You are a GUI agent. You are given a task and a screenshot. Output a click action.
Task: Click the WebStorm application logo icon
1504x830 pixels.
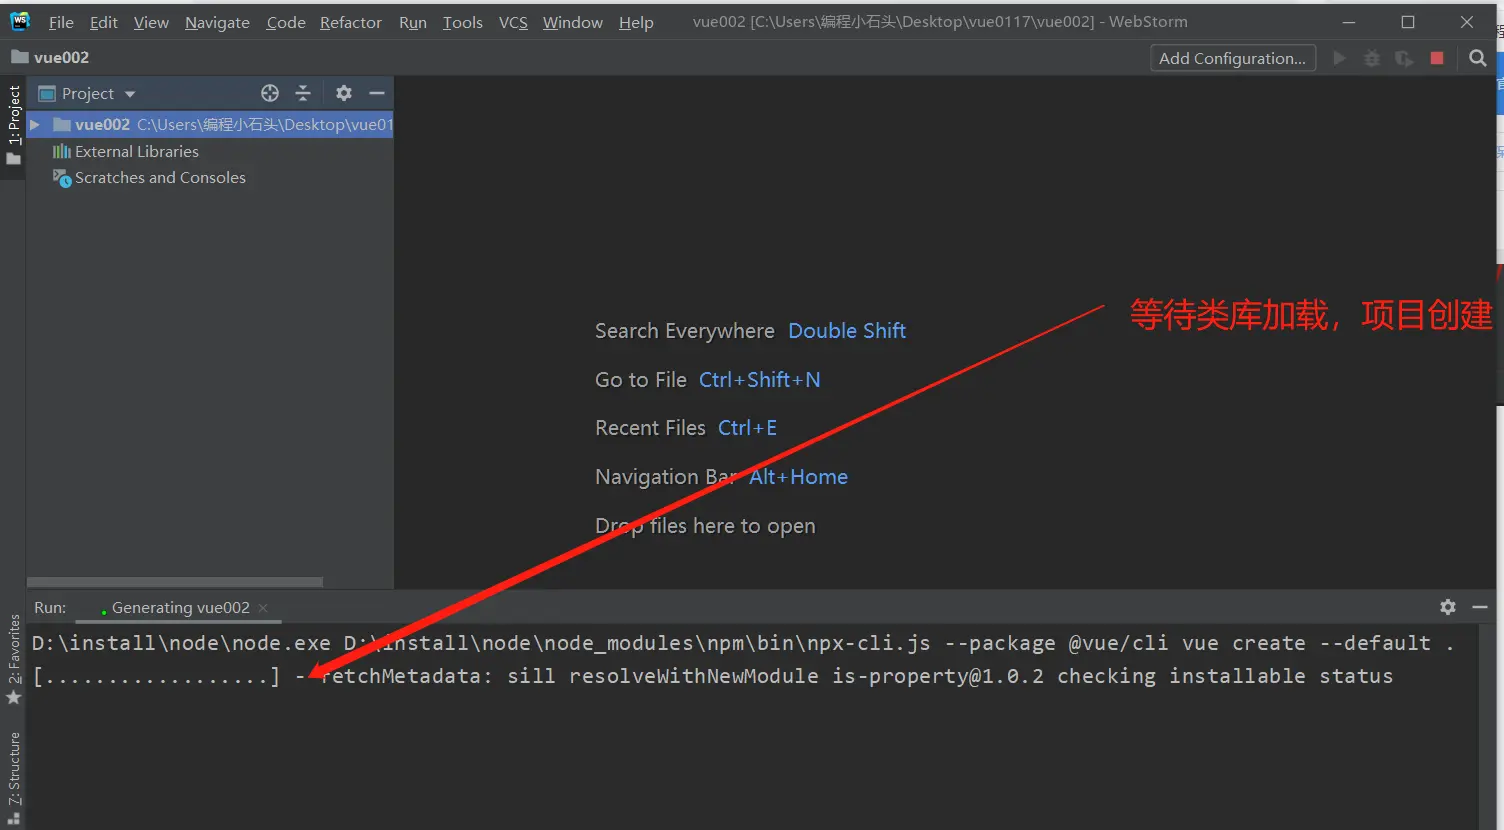click(x=20, y=21)
